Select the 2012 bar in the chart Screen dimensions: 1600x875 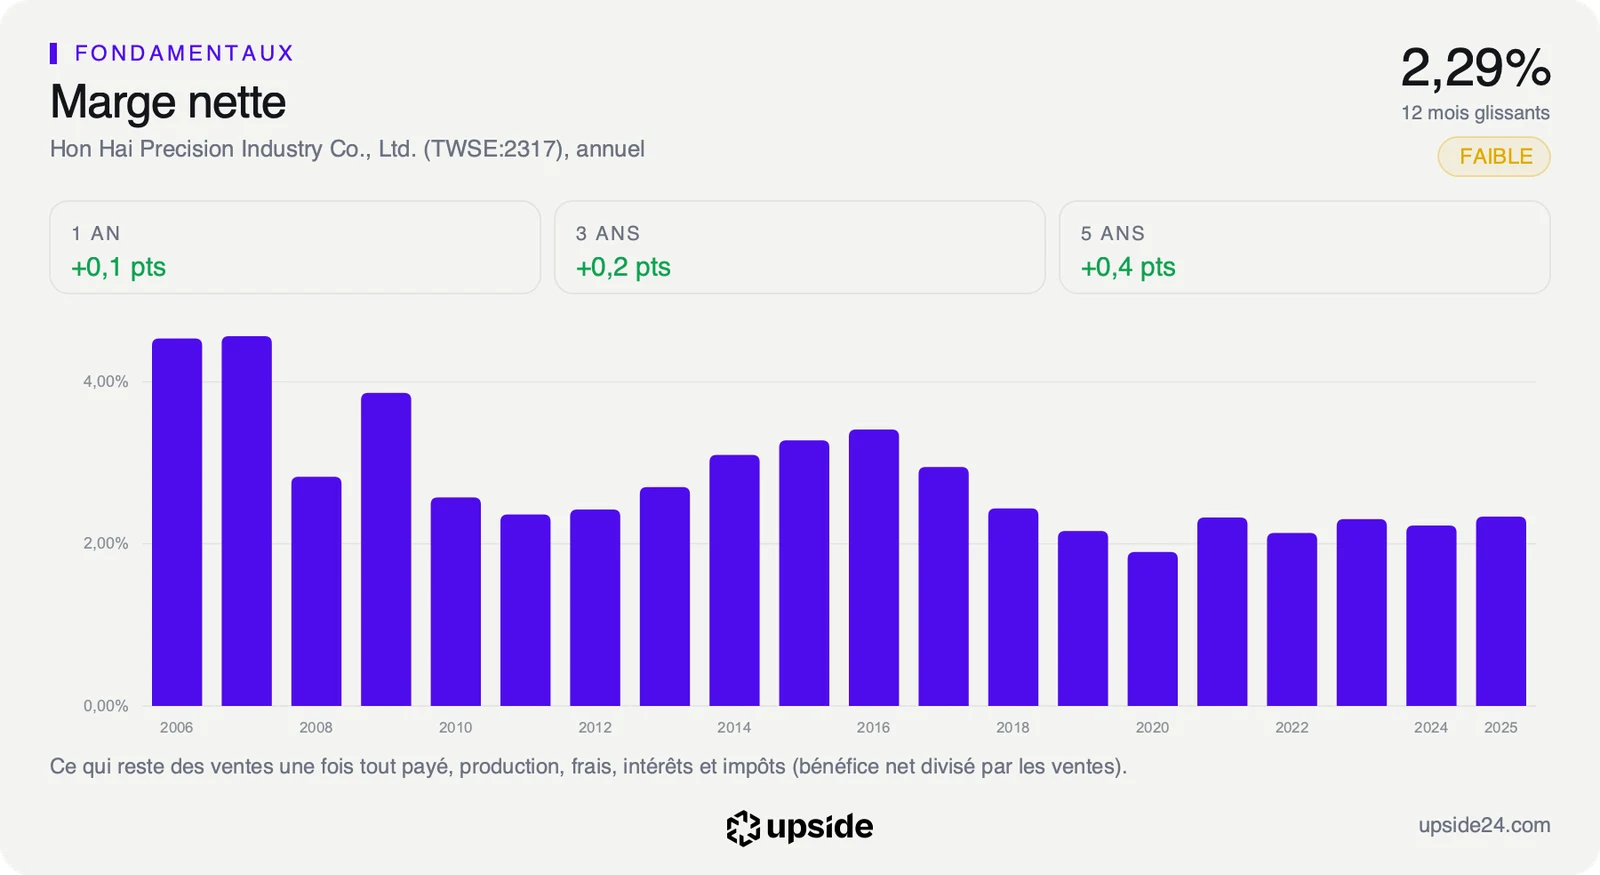click(595, 608)
